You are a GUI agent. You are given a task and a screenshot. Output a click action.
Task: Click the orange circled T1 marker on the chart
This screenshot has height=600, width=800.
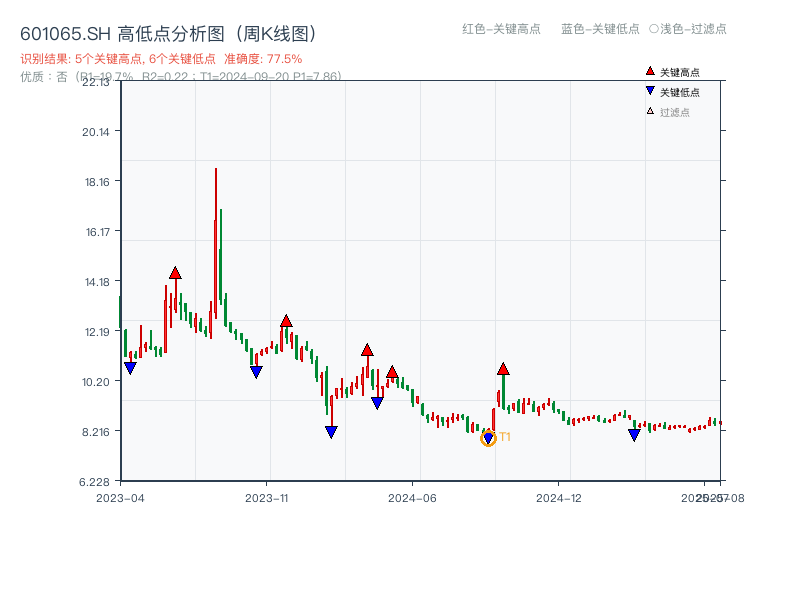489,438
